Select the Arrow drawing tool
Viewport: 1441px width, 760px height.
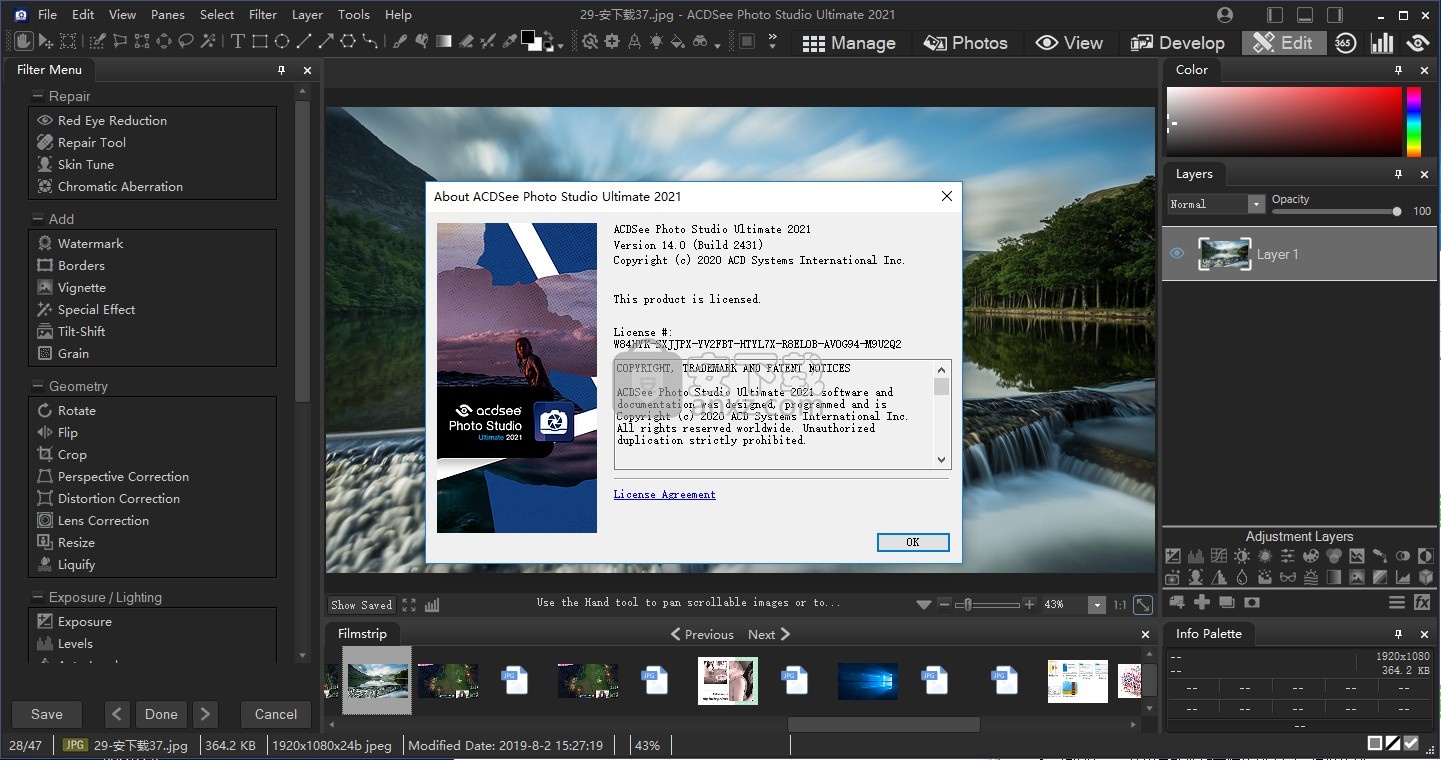pos(326,42)
